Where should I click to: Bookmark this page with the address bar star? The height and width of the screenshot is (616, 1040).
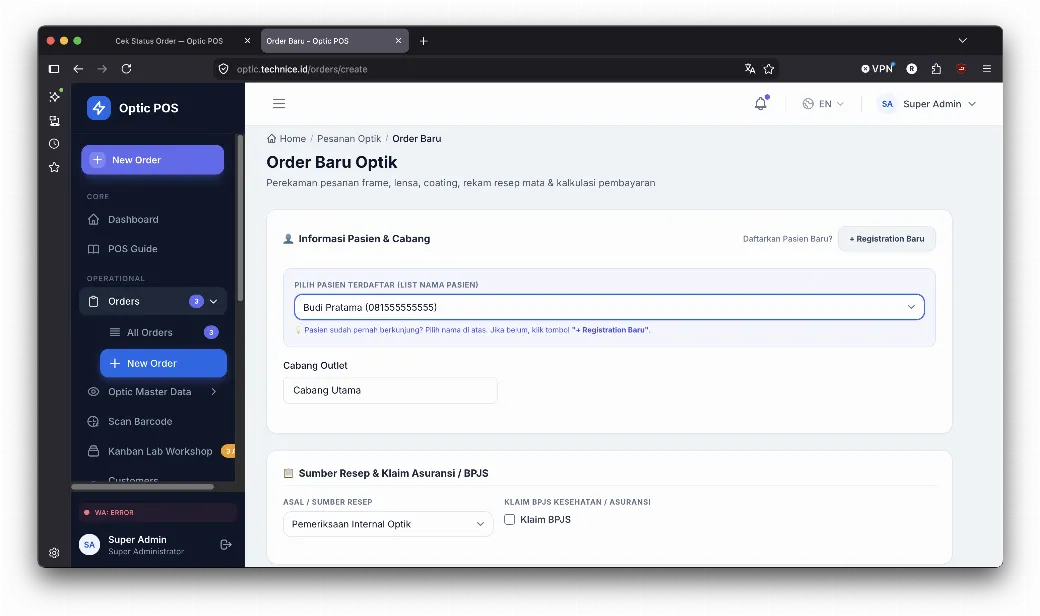point(769,69)
